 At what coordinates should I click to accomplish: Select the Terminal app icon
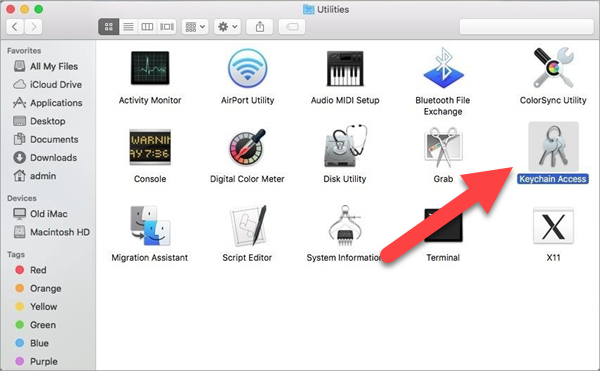443,226
